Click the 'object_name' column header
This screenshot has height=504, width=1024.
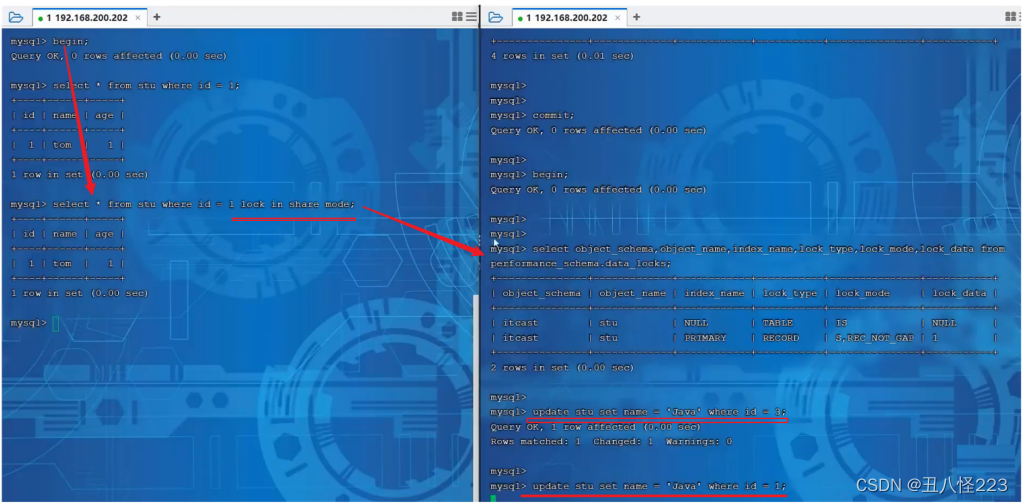point(632,293)
